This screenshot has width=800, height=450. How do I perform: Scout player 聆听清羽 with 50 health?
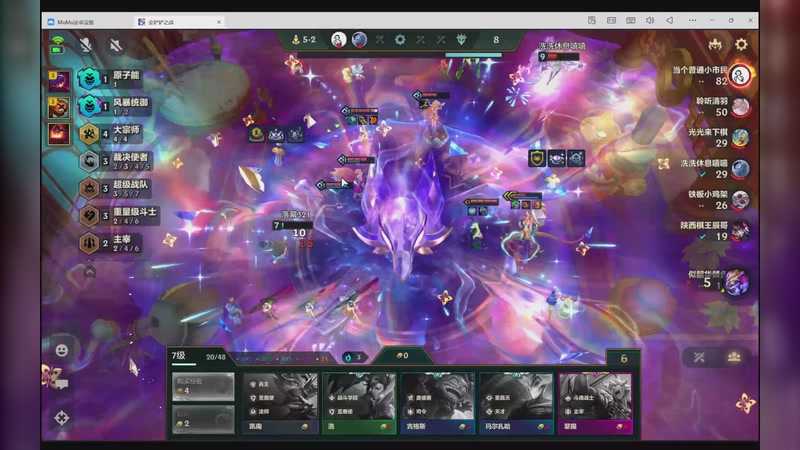click(722, 107)
